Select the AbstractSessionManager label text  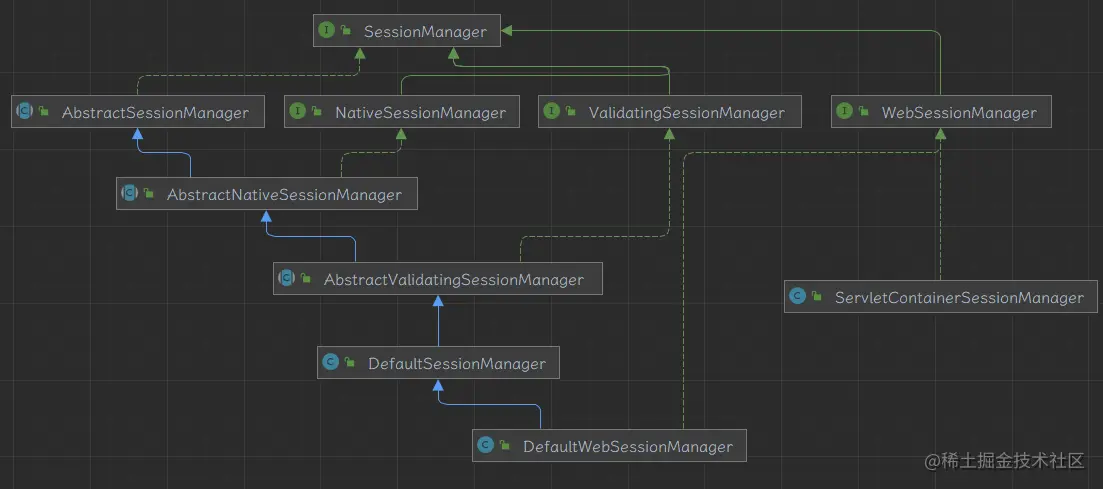tap(155, 113)
